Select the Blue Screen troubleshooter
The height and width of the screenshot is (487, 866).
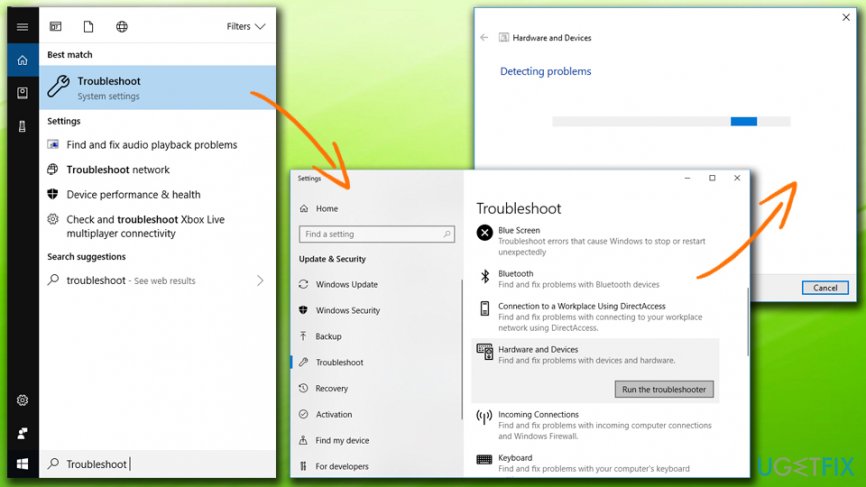(595, 241)
